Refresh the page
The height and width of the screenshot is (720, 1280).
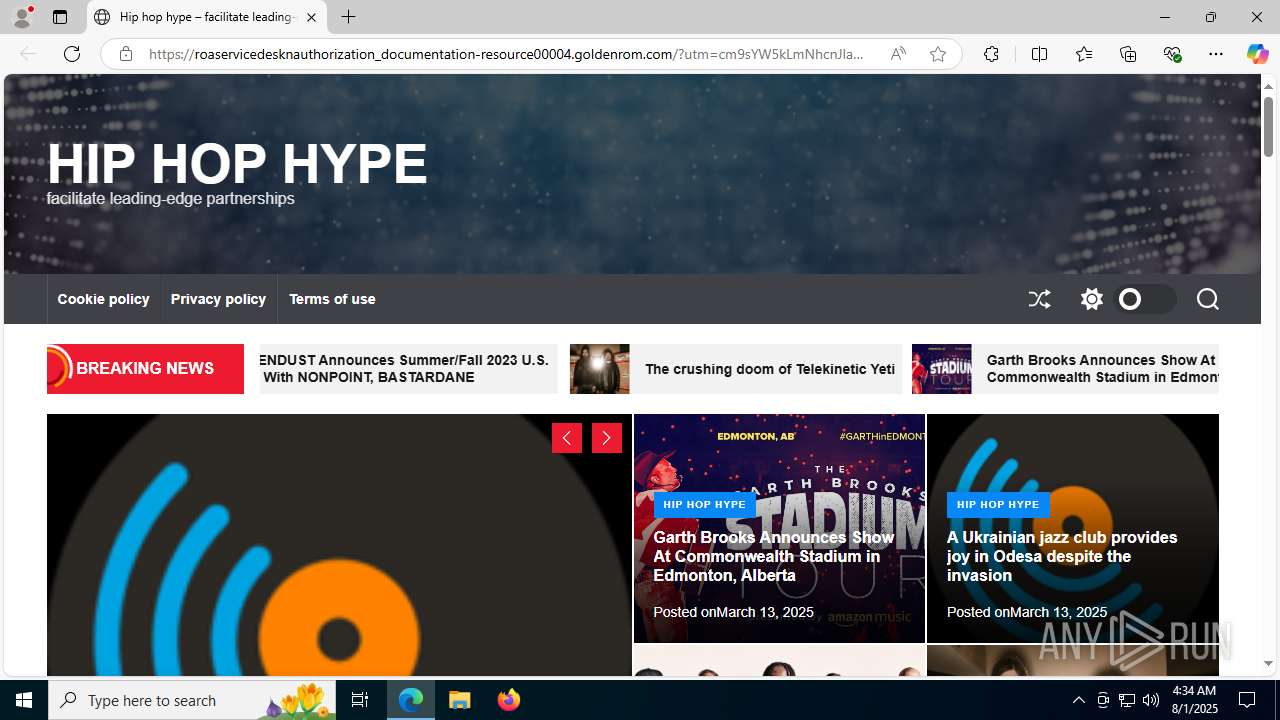[72, 54]
